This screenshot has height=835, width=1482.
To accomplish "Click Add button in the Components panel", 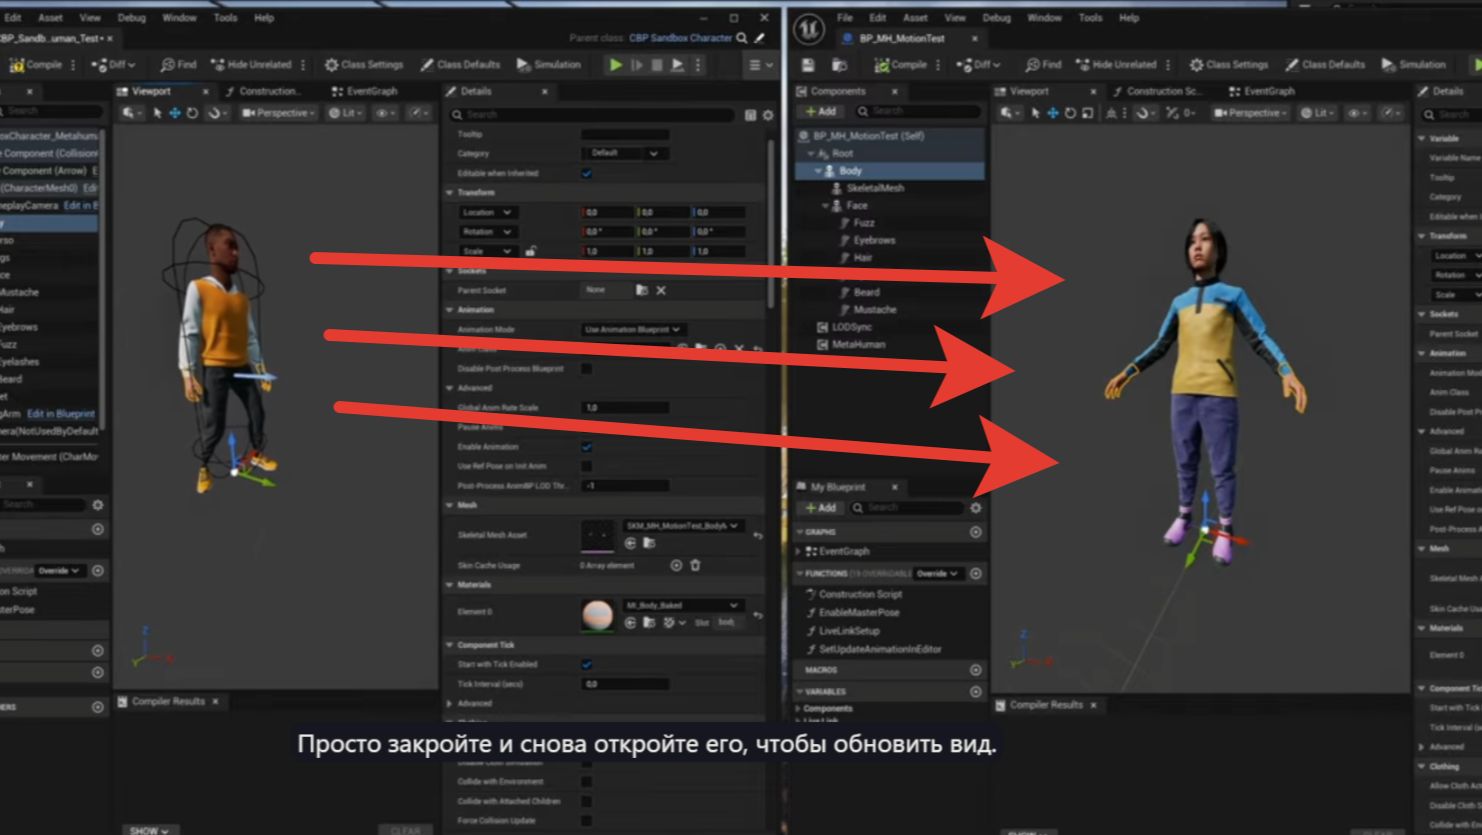I will click(820, 112).
